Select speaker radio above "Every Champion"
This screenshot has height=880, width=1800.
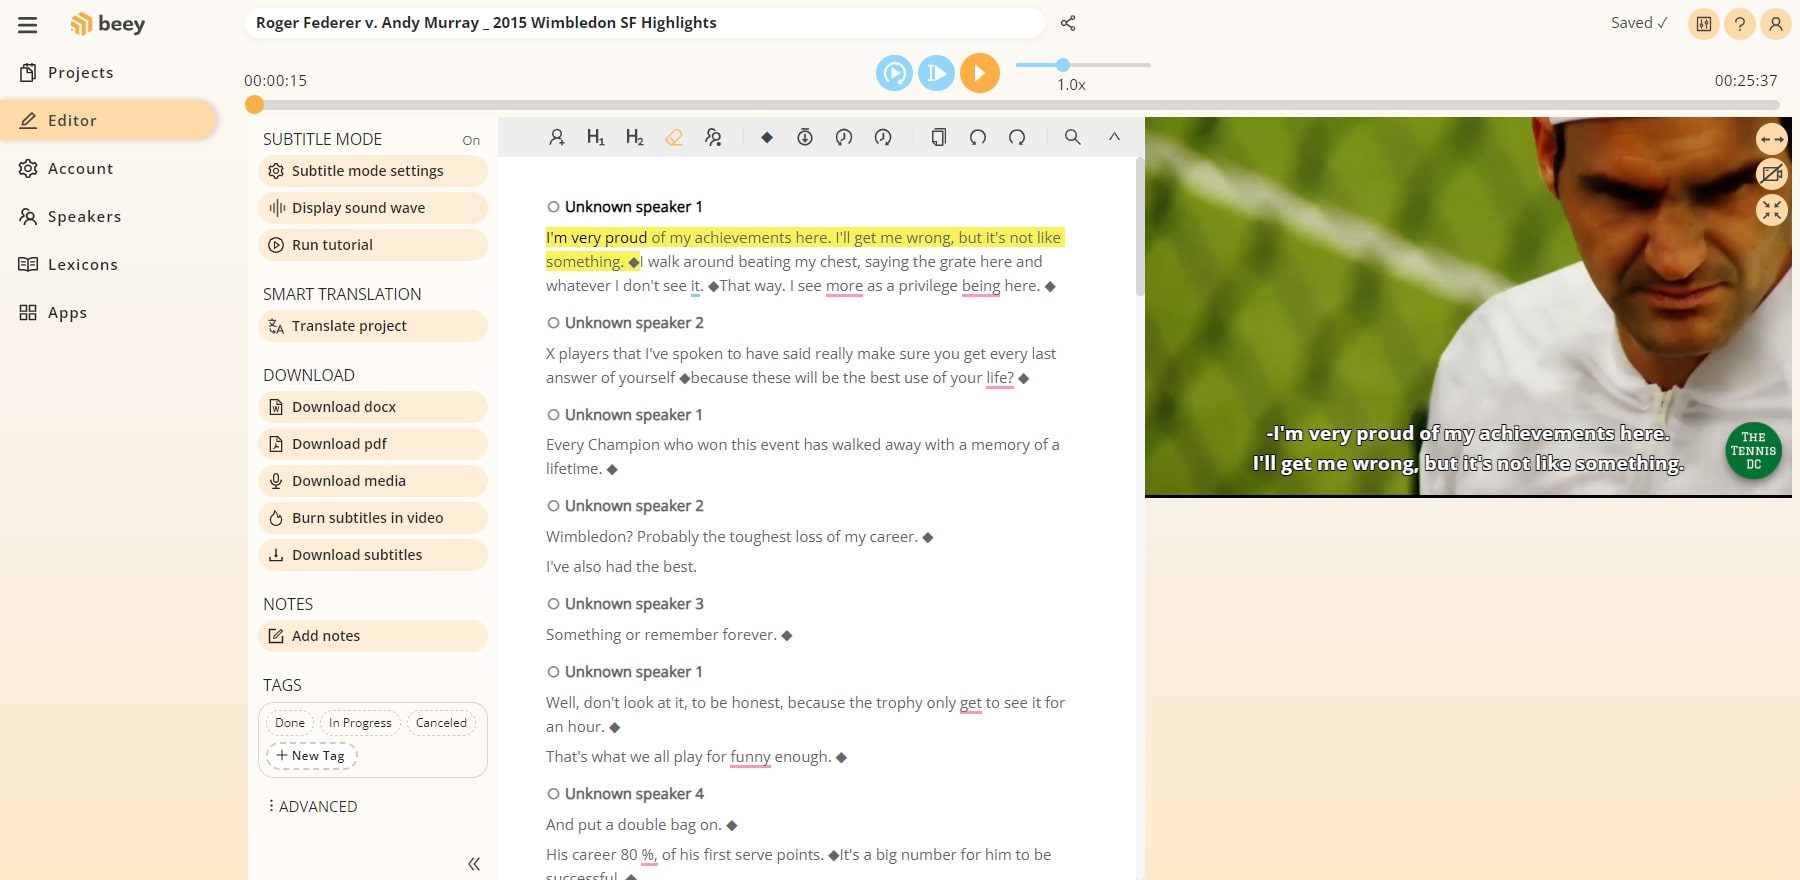pyautogui.click(x=553, y=415)
